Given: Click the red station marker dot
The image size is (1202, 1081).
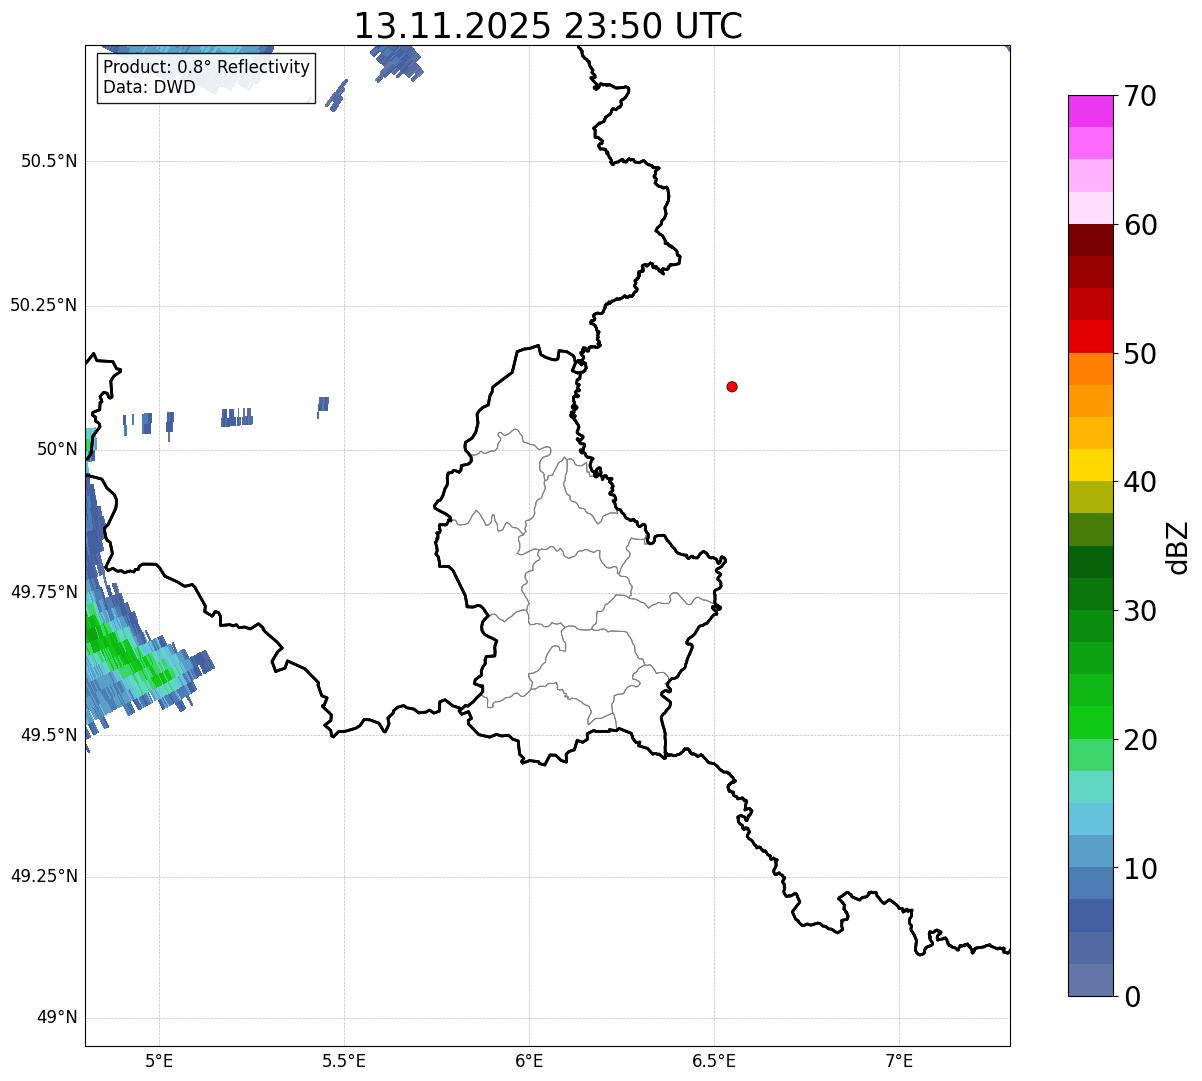Looking at the screenshot, I should (732, 386).
